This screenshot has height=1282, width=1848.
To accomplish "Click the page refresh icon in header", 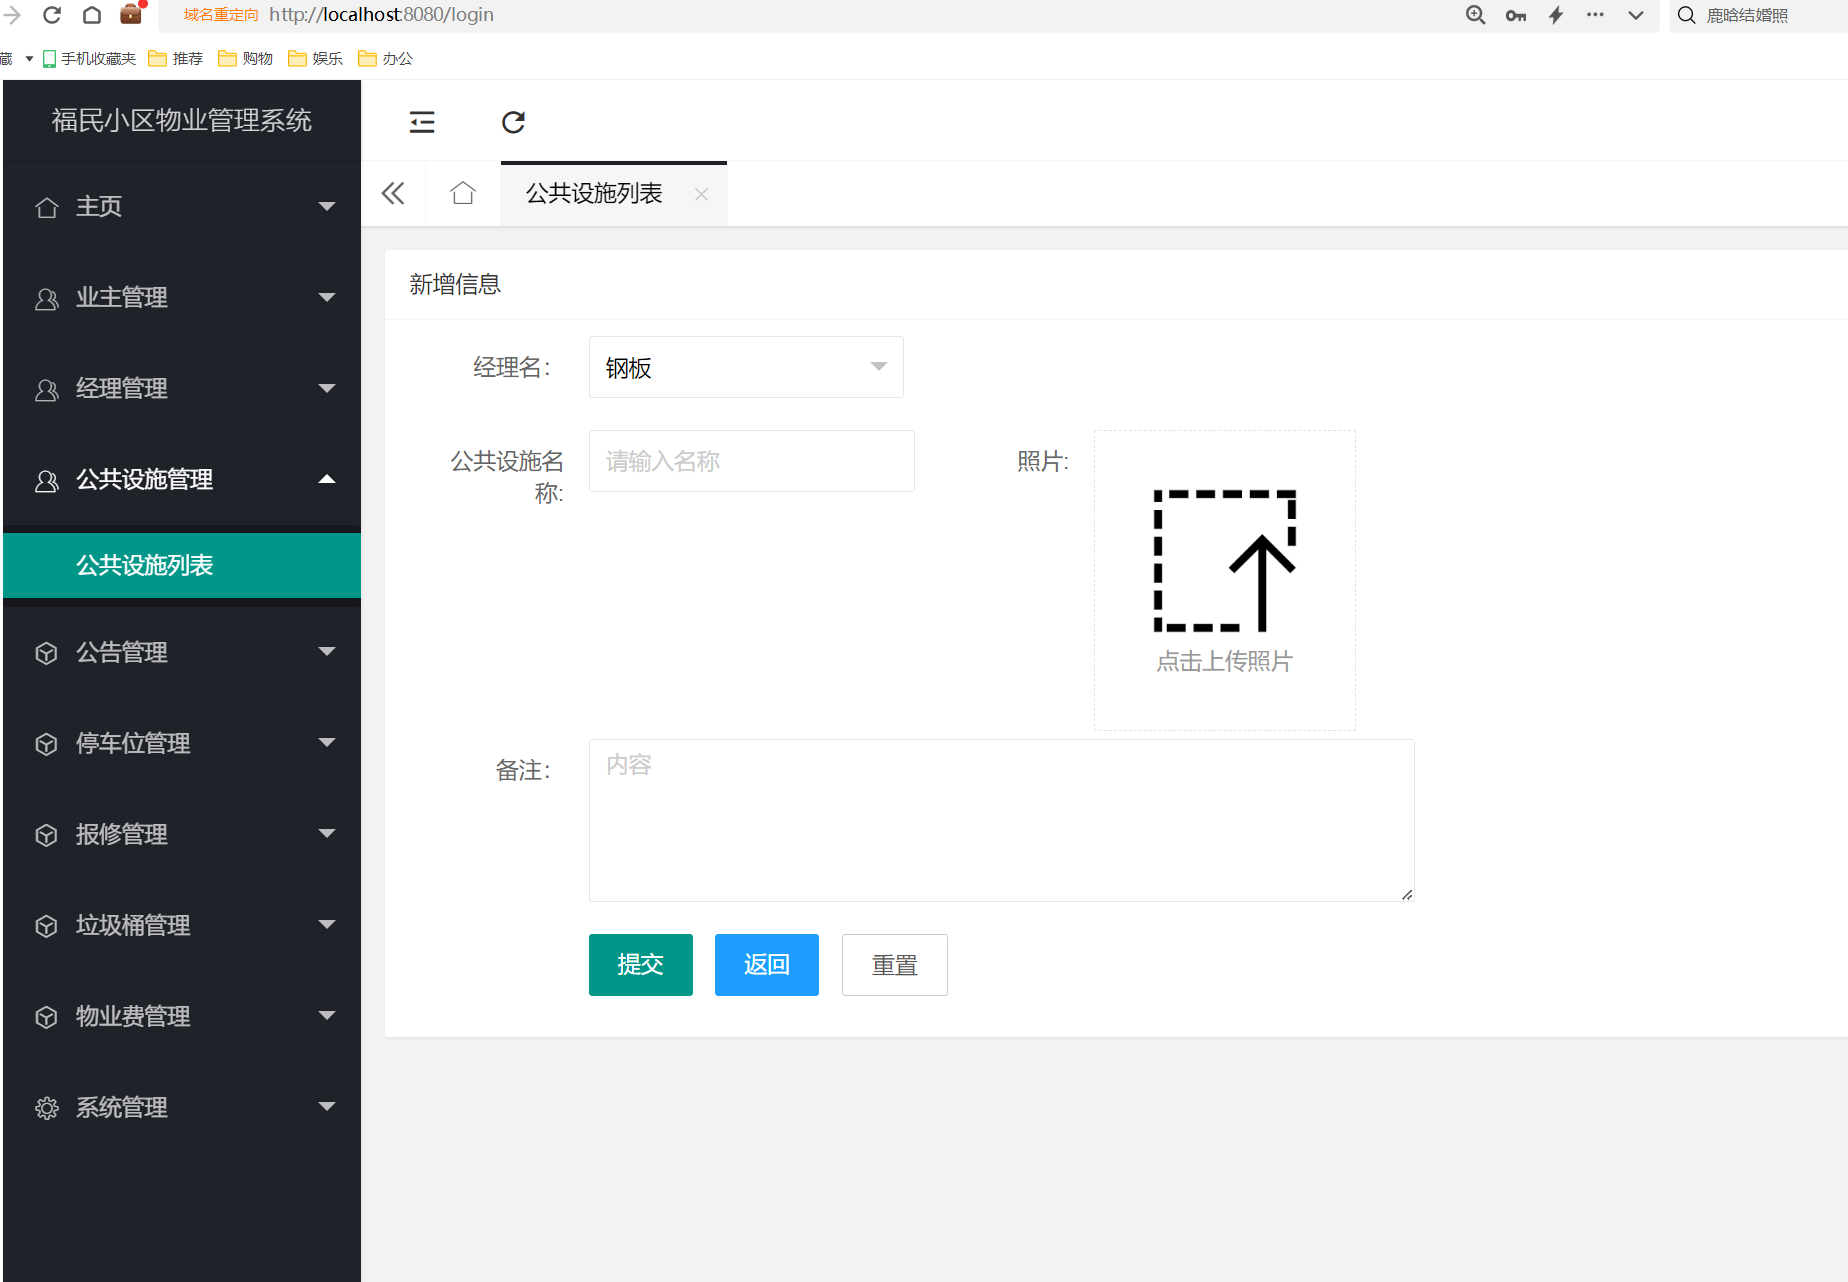I will 513,122.
